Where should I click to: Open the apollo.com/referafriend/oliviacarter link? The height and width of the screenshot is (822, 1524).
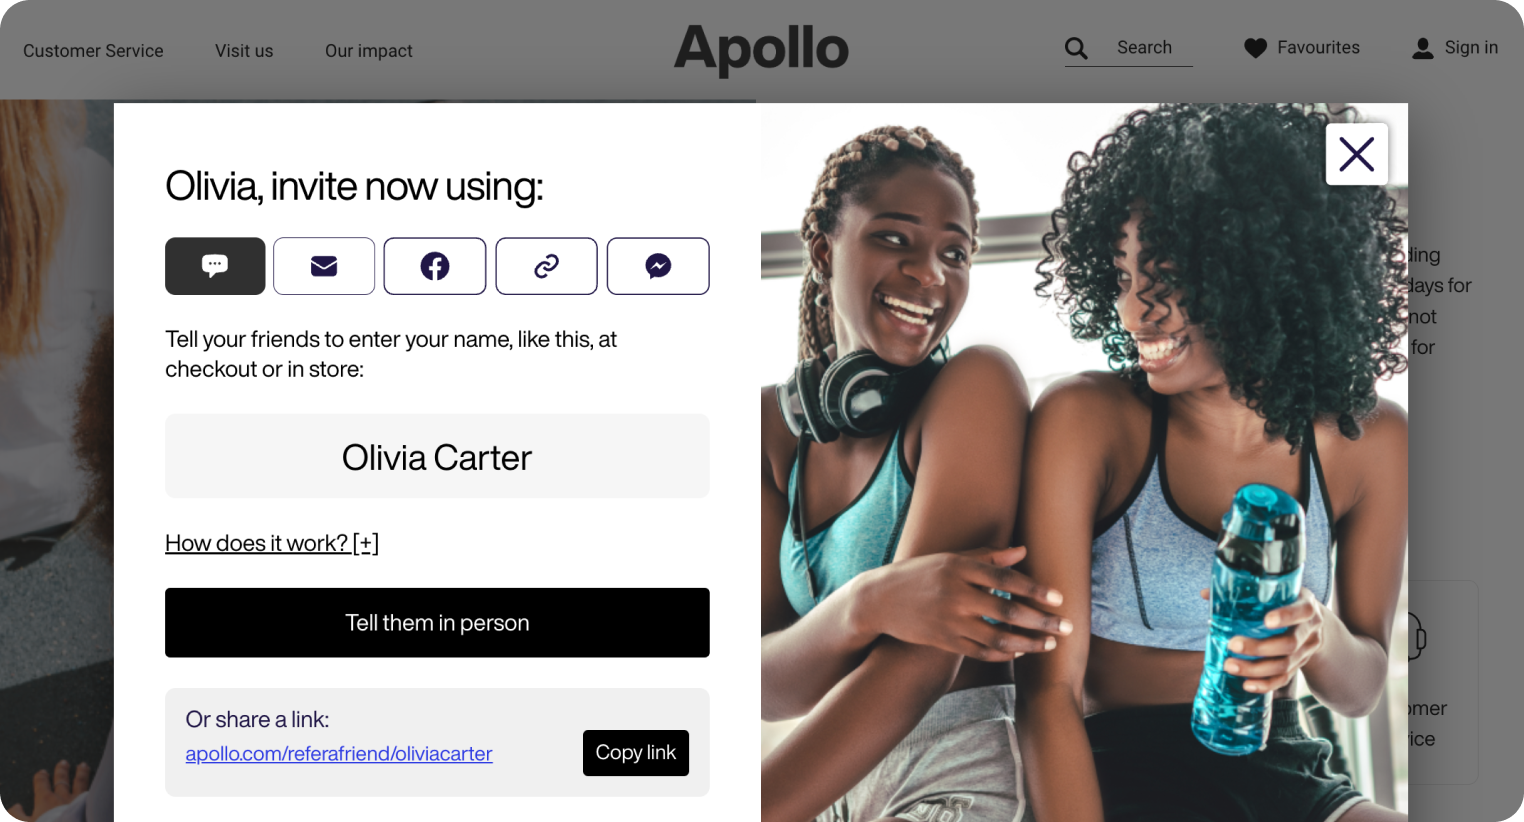(x=339, y=754)
